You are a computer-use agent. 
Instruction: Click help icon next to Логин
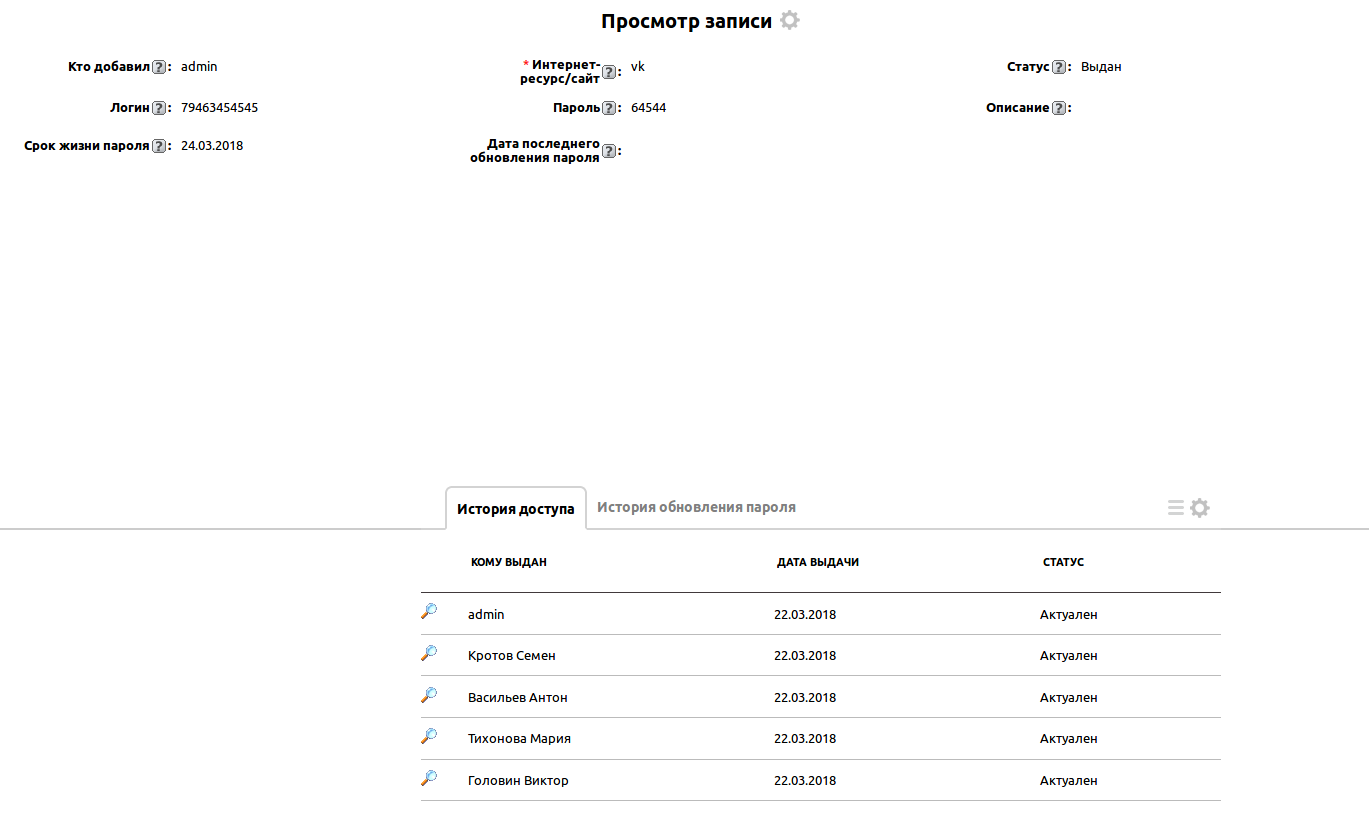tap(159, 108)
